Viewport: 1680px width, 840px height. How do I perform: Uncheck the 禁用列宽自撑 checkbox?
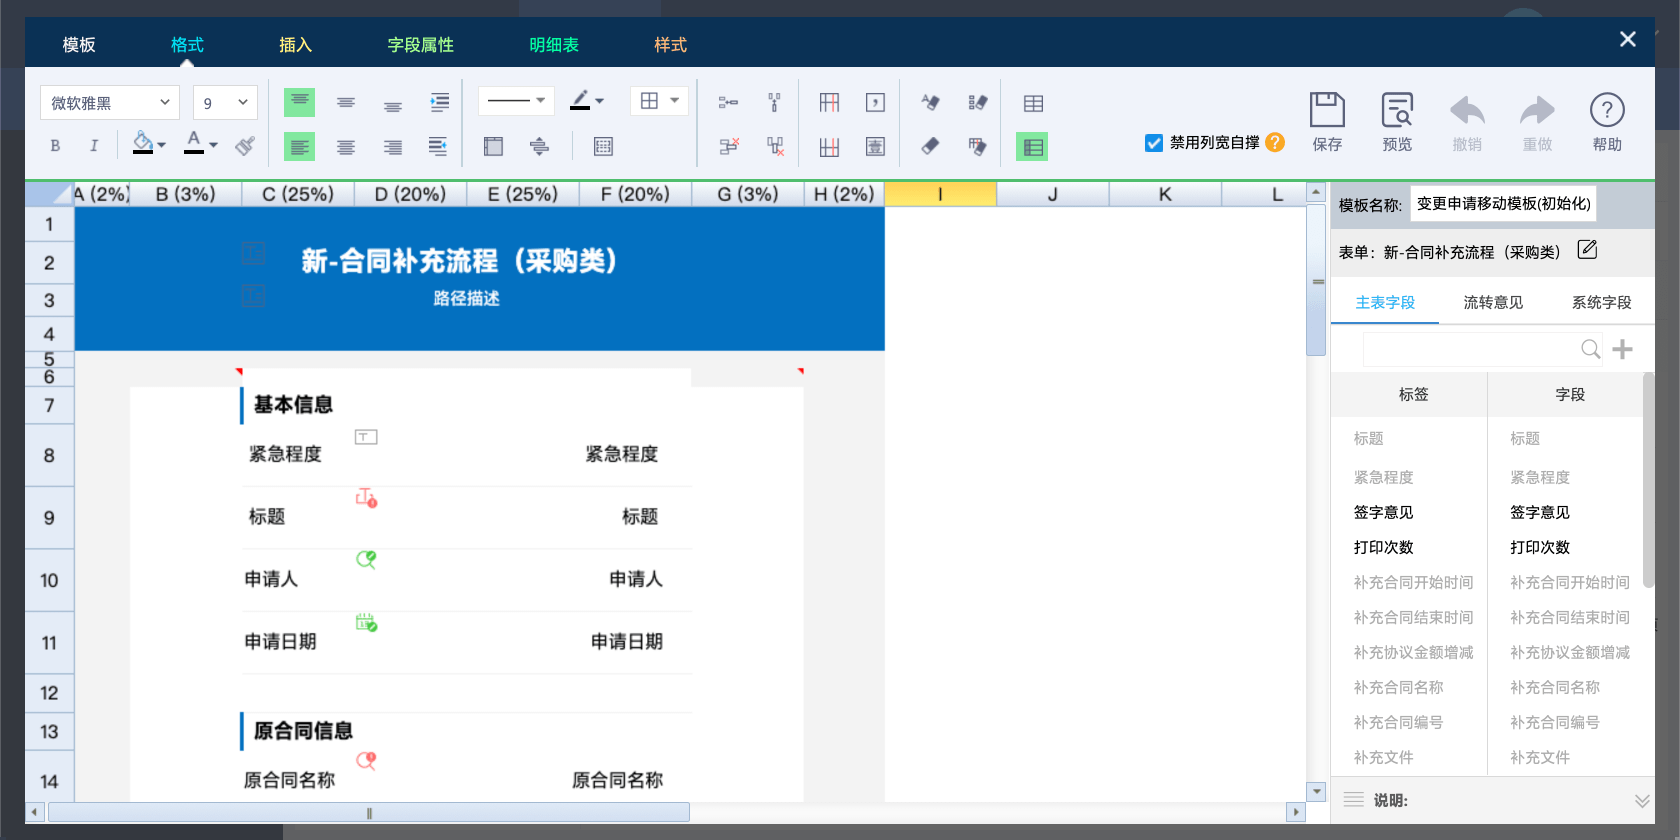point(1154,143)
